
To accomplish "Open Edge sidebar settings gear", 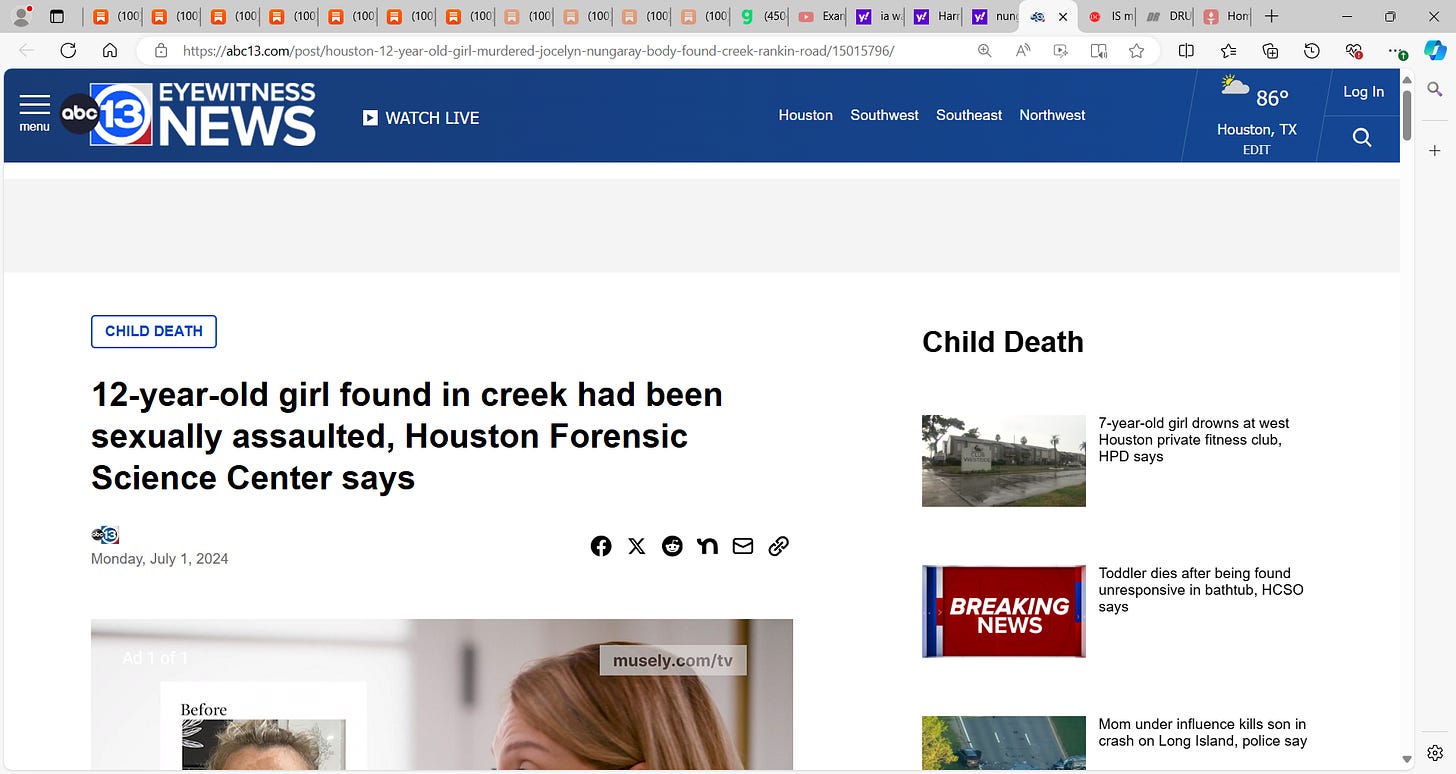I will (1435, 752).
